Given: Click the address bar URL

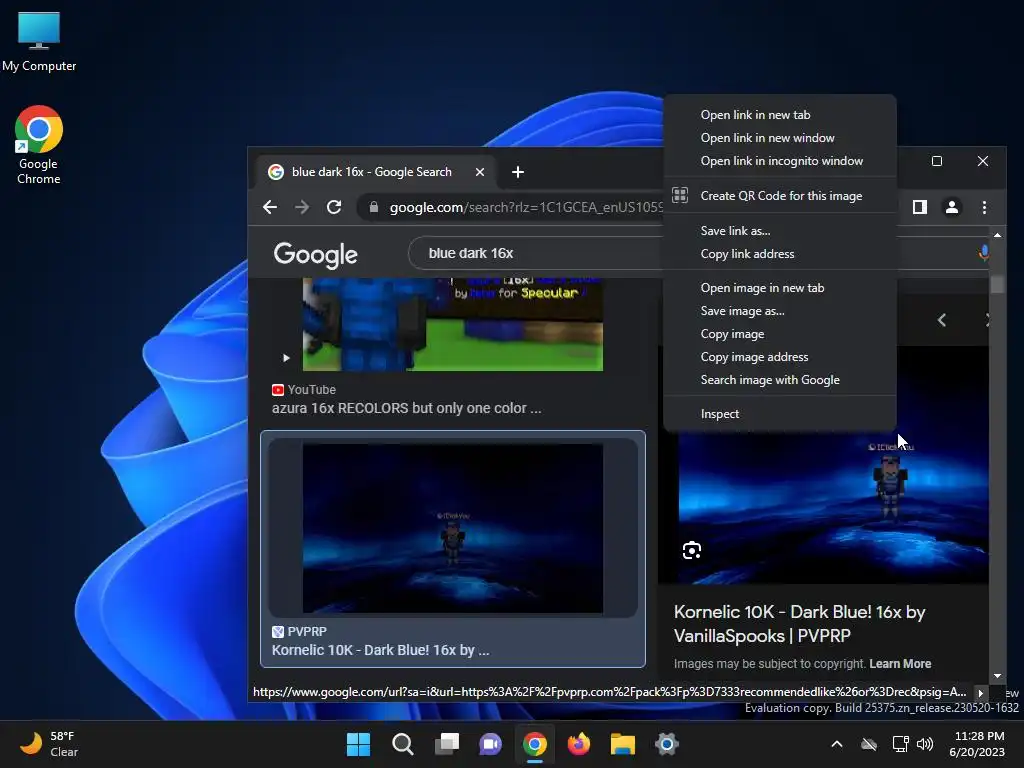Looking at the screenshot, I should 526,207.
